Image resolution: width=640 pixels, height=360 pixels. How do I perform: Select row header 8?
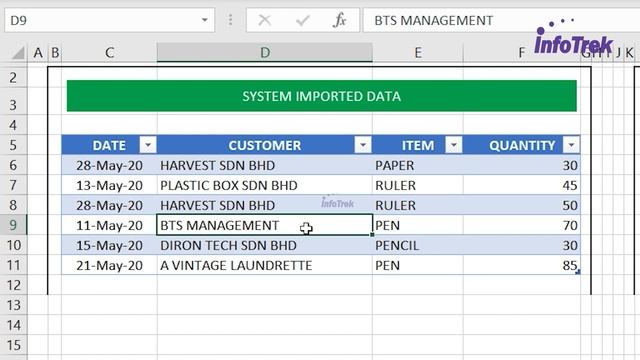click(13, 205)
